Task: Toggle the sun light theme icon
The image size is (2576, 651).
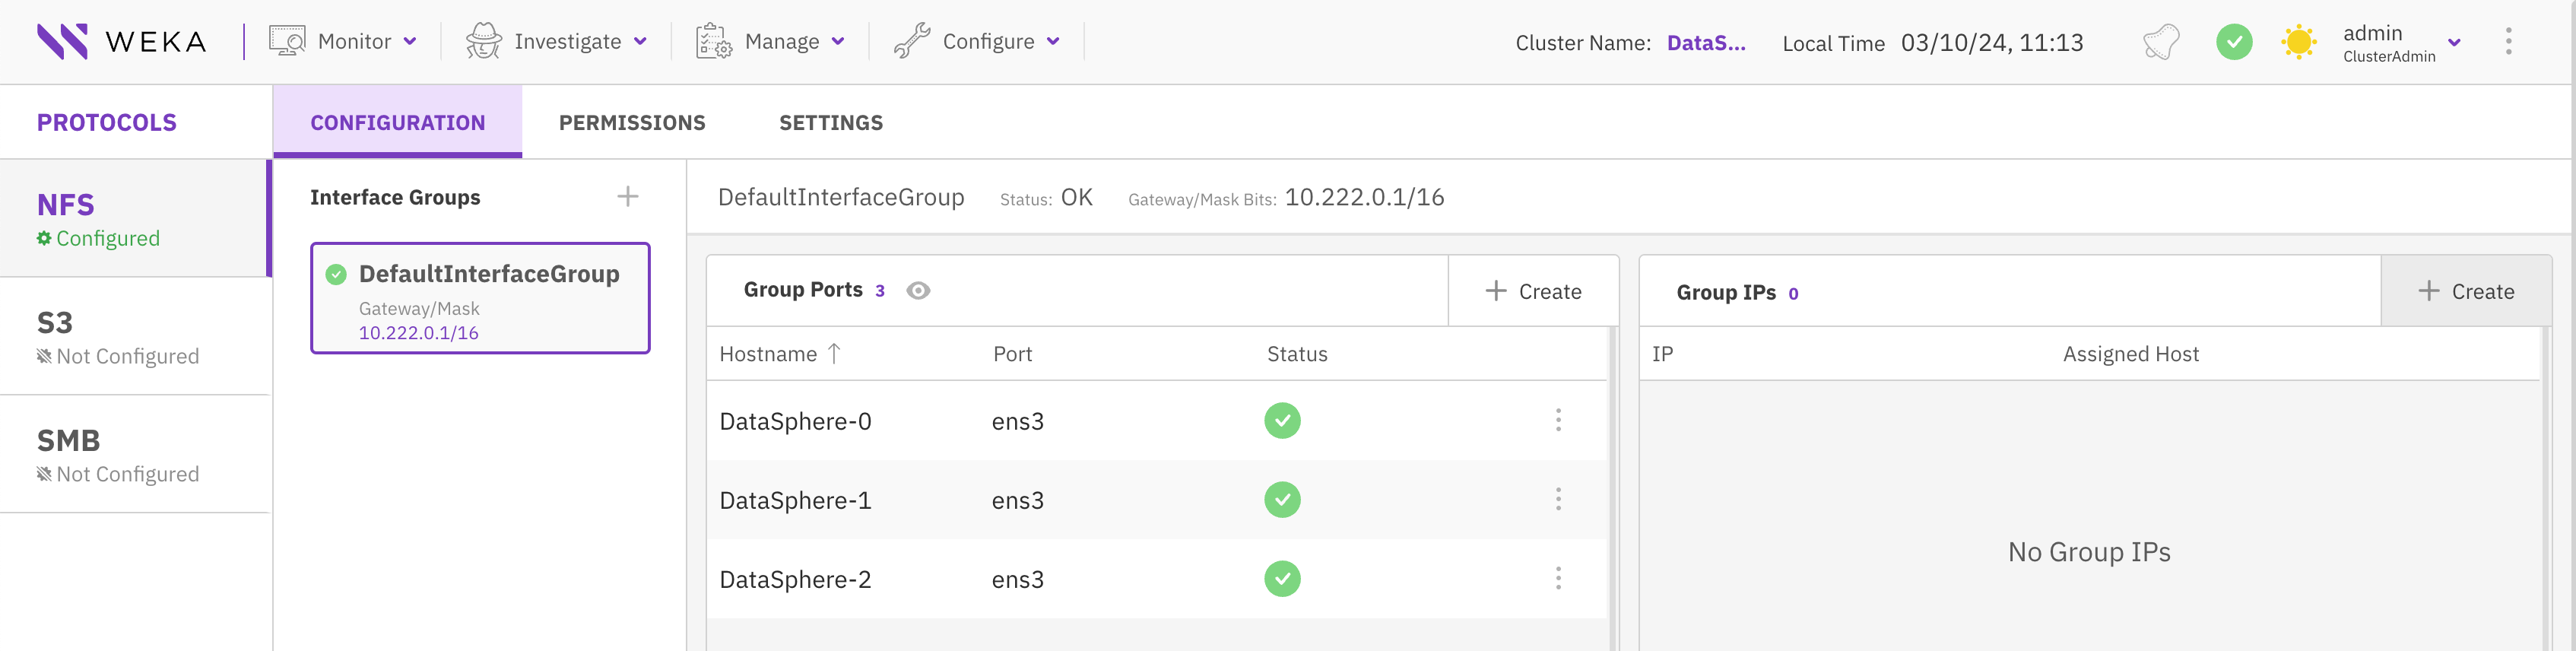Action: point(2298,42)
